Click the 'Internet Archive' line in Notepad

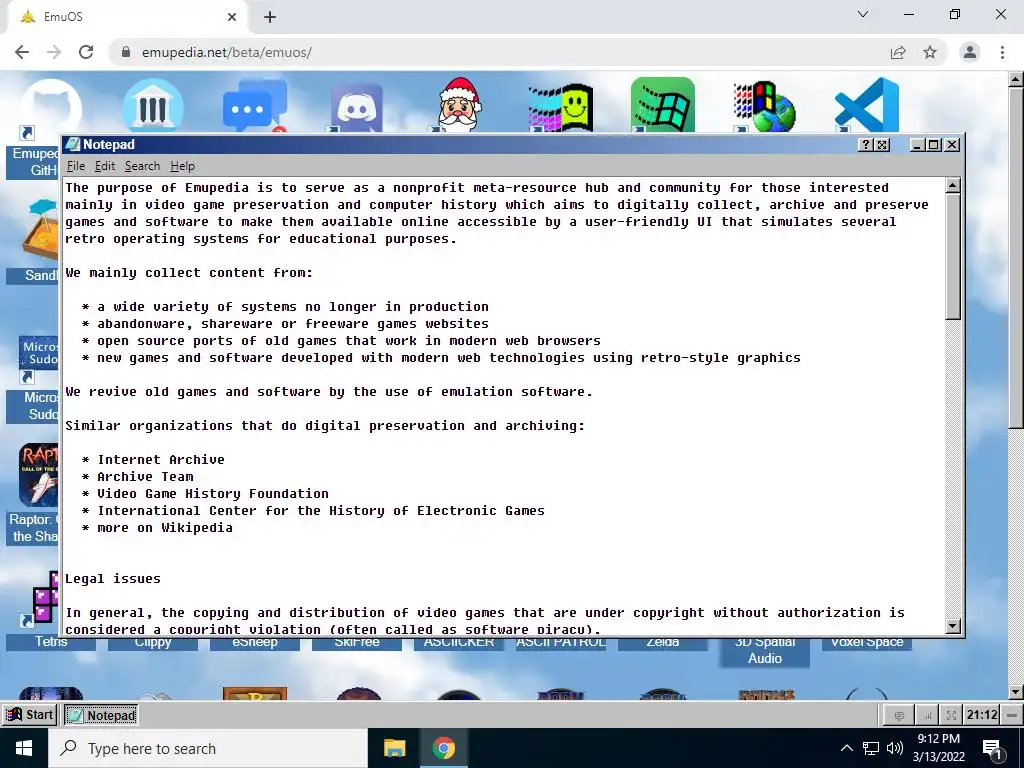tap(161, 460)
